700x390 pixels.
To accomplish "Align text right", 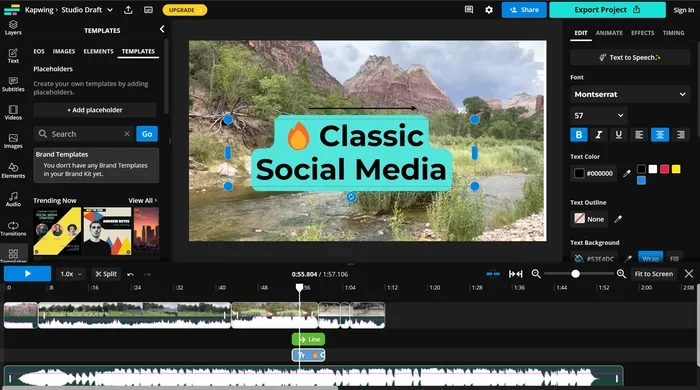I will pyautogui.click(x=680, y=134).
